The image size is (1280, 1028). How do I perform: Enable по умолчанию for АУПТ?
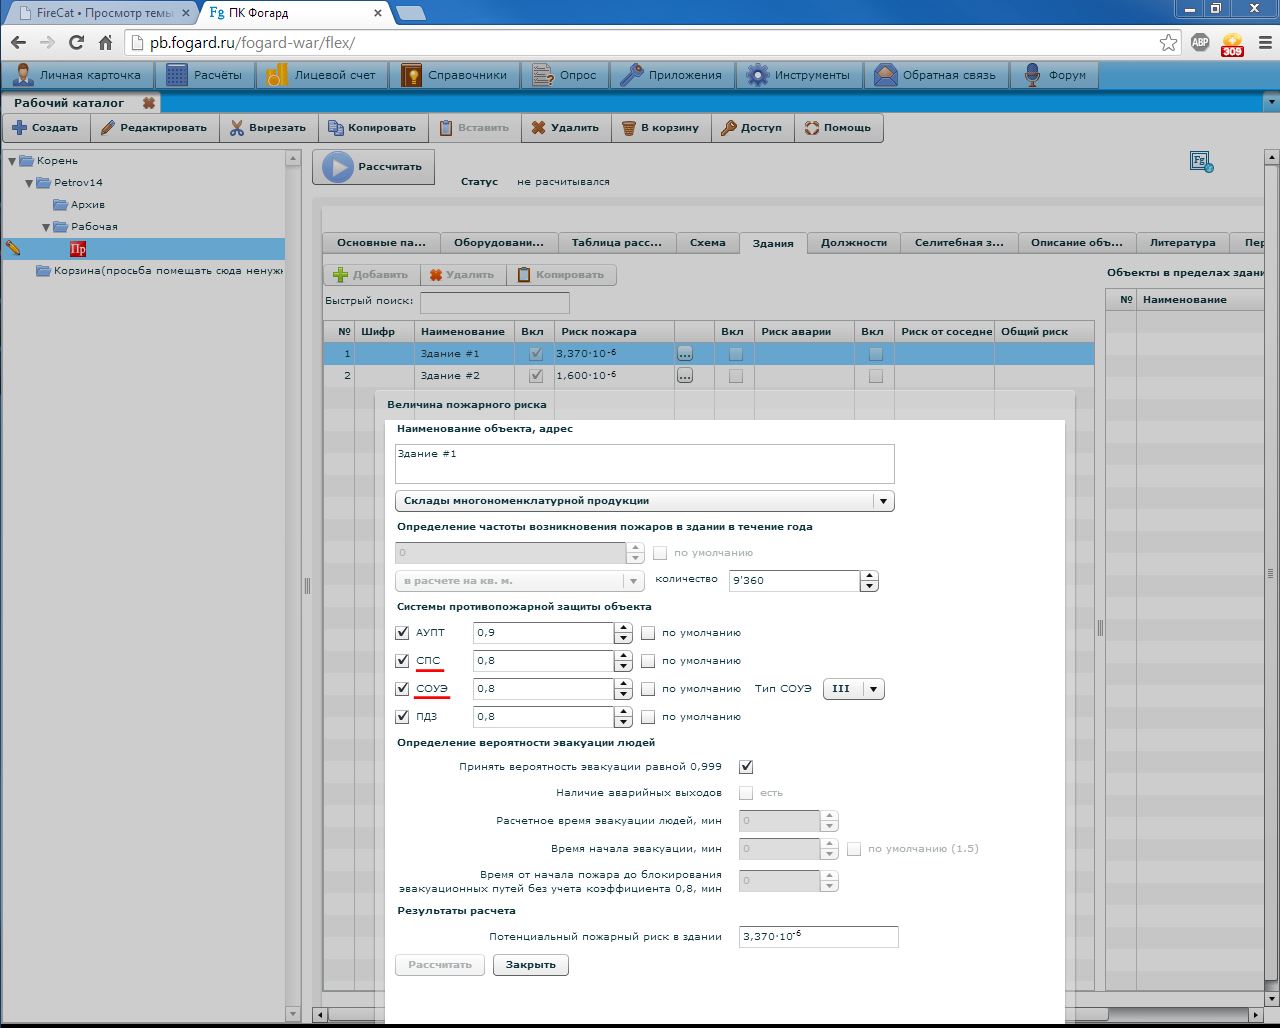[x=648, y=633]
